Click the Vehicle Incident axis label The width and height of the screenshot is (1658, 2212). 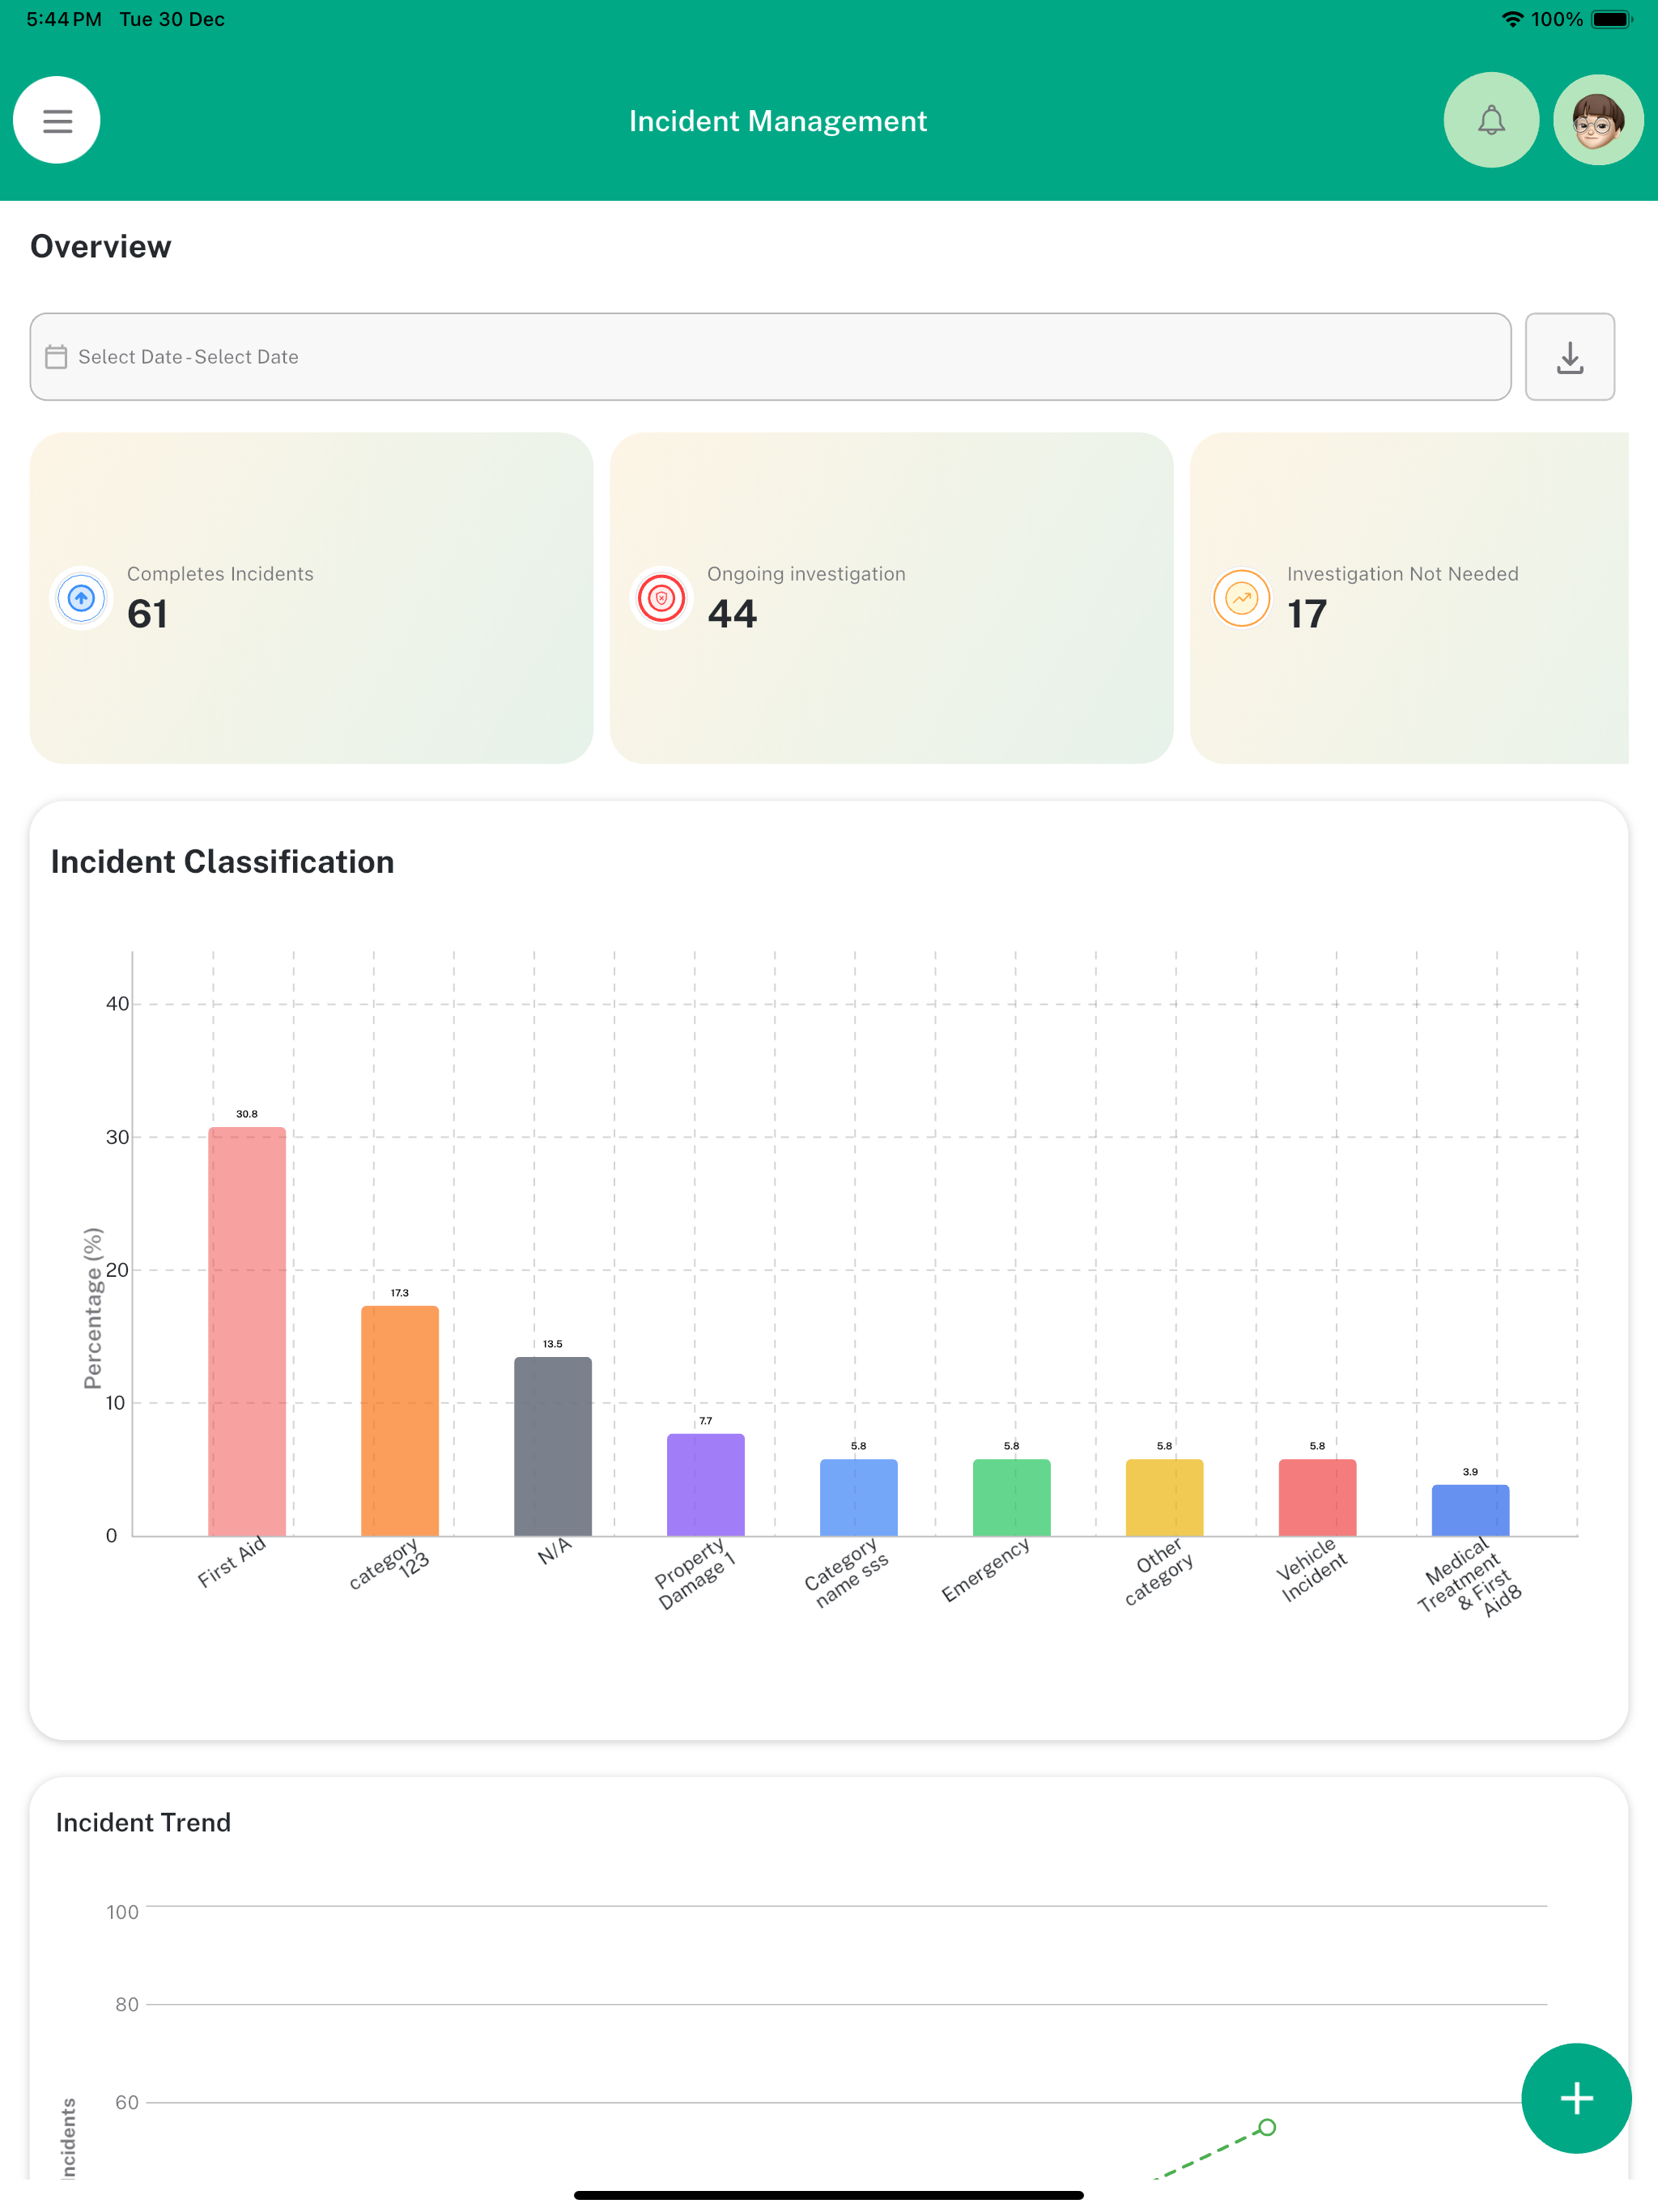[1313, 1571]
